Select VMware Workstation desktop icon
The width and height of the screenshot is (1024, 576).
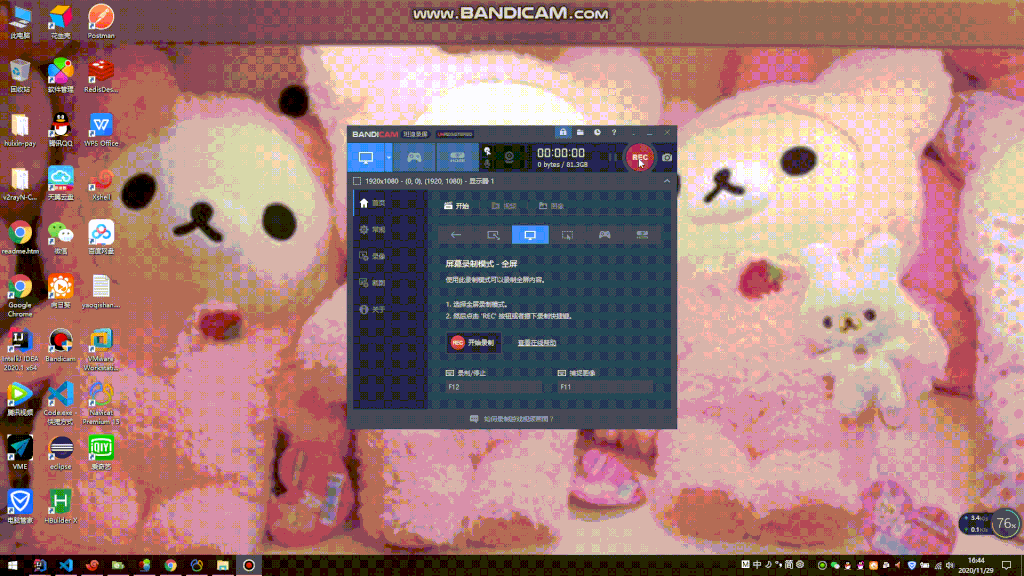(x=101, y=350)
